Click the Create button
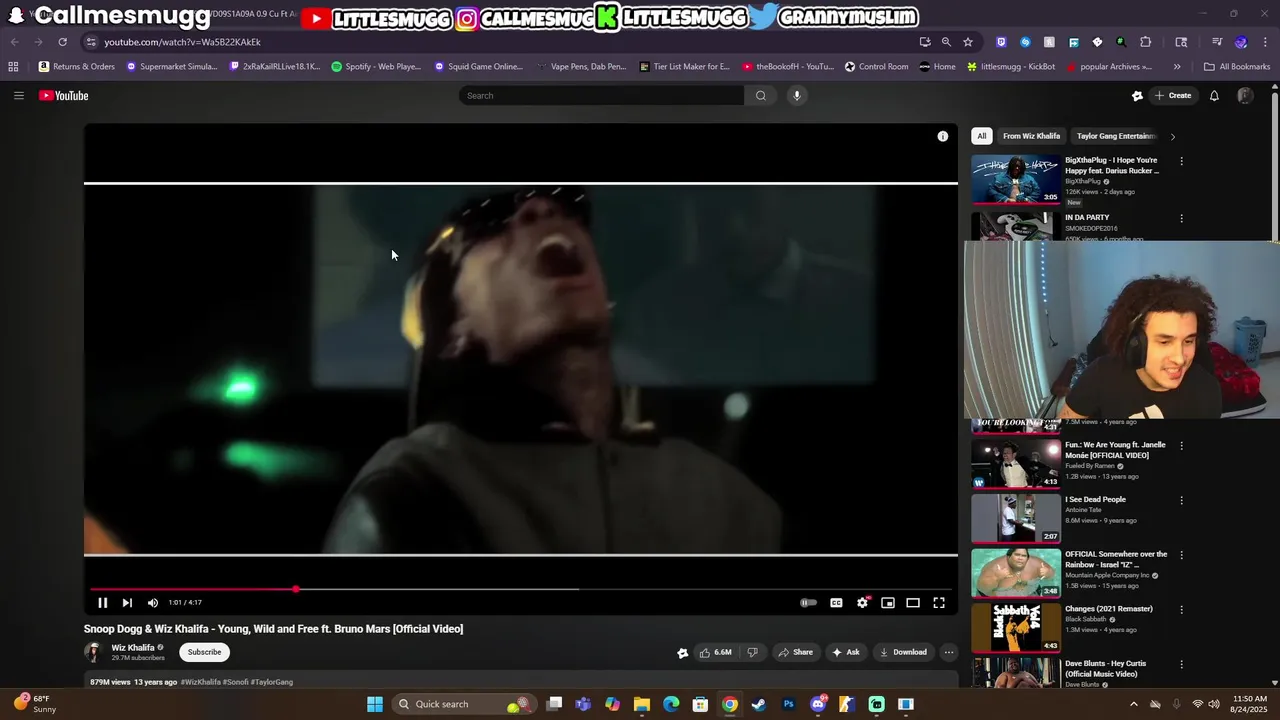Image resolution: width=1280 pixels, height=720 pixels. pos(1173,96)
